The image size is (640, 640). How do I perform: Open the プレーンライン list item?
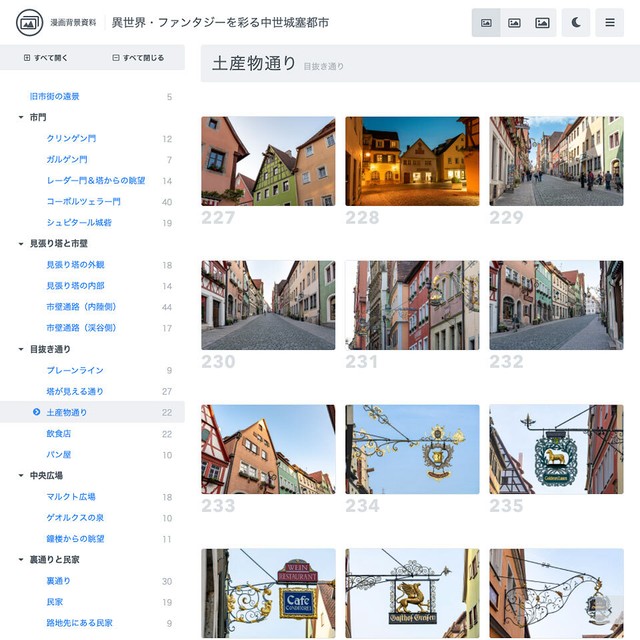click(x=75, y=370)
